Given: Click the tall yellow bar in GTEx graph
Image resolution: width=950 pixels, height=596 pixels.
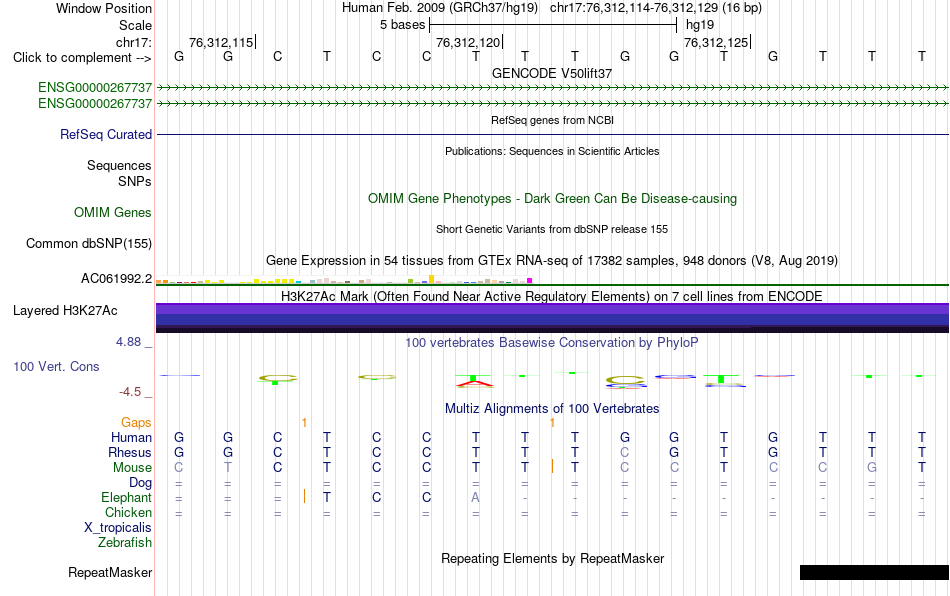Looking at the screenshot, I should pyautogui.click(x=431, y=279).
